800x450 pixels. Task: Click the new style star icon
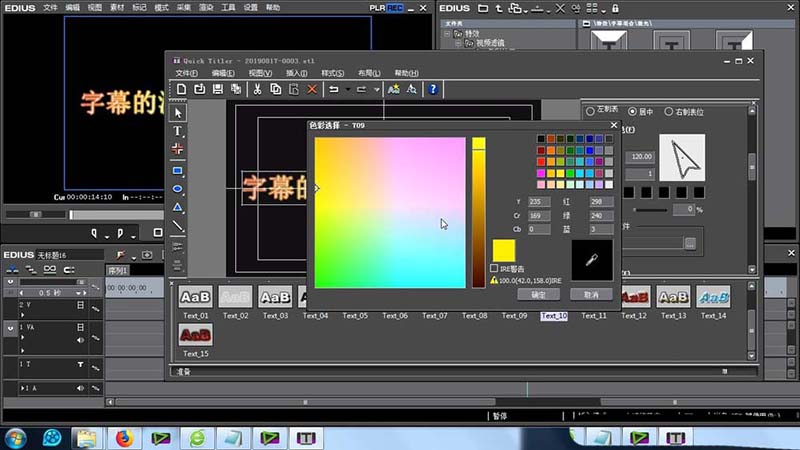pos(393,89)
